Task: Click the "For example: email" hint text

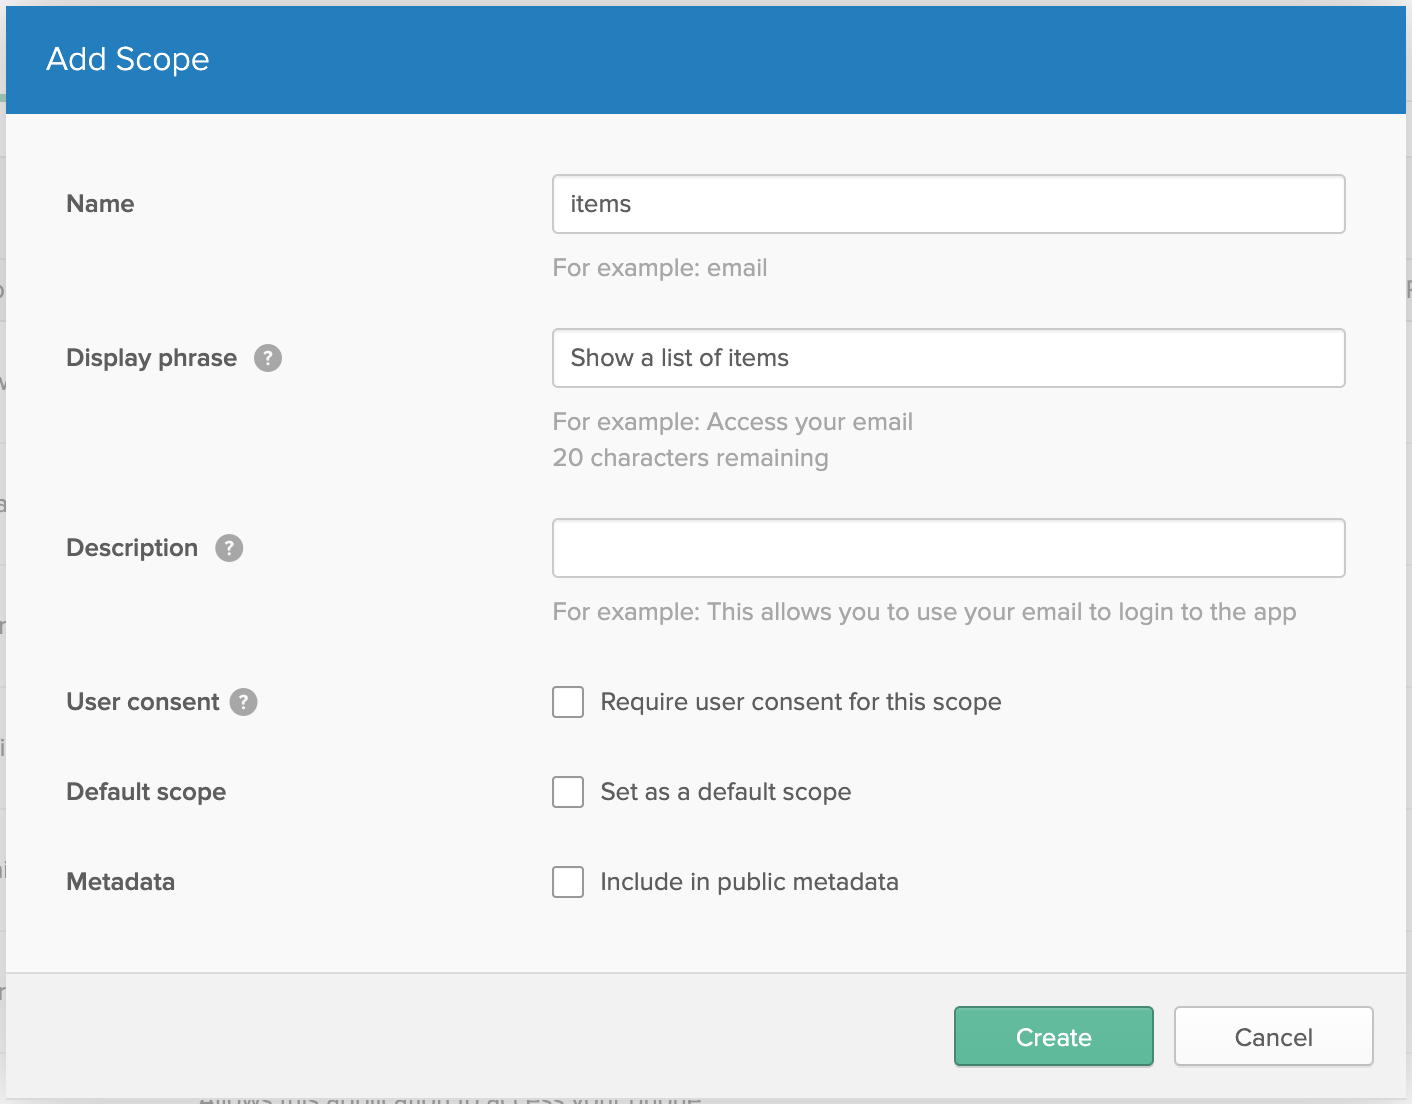Action: pos(660,268)
